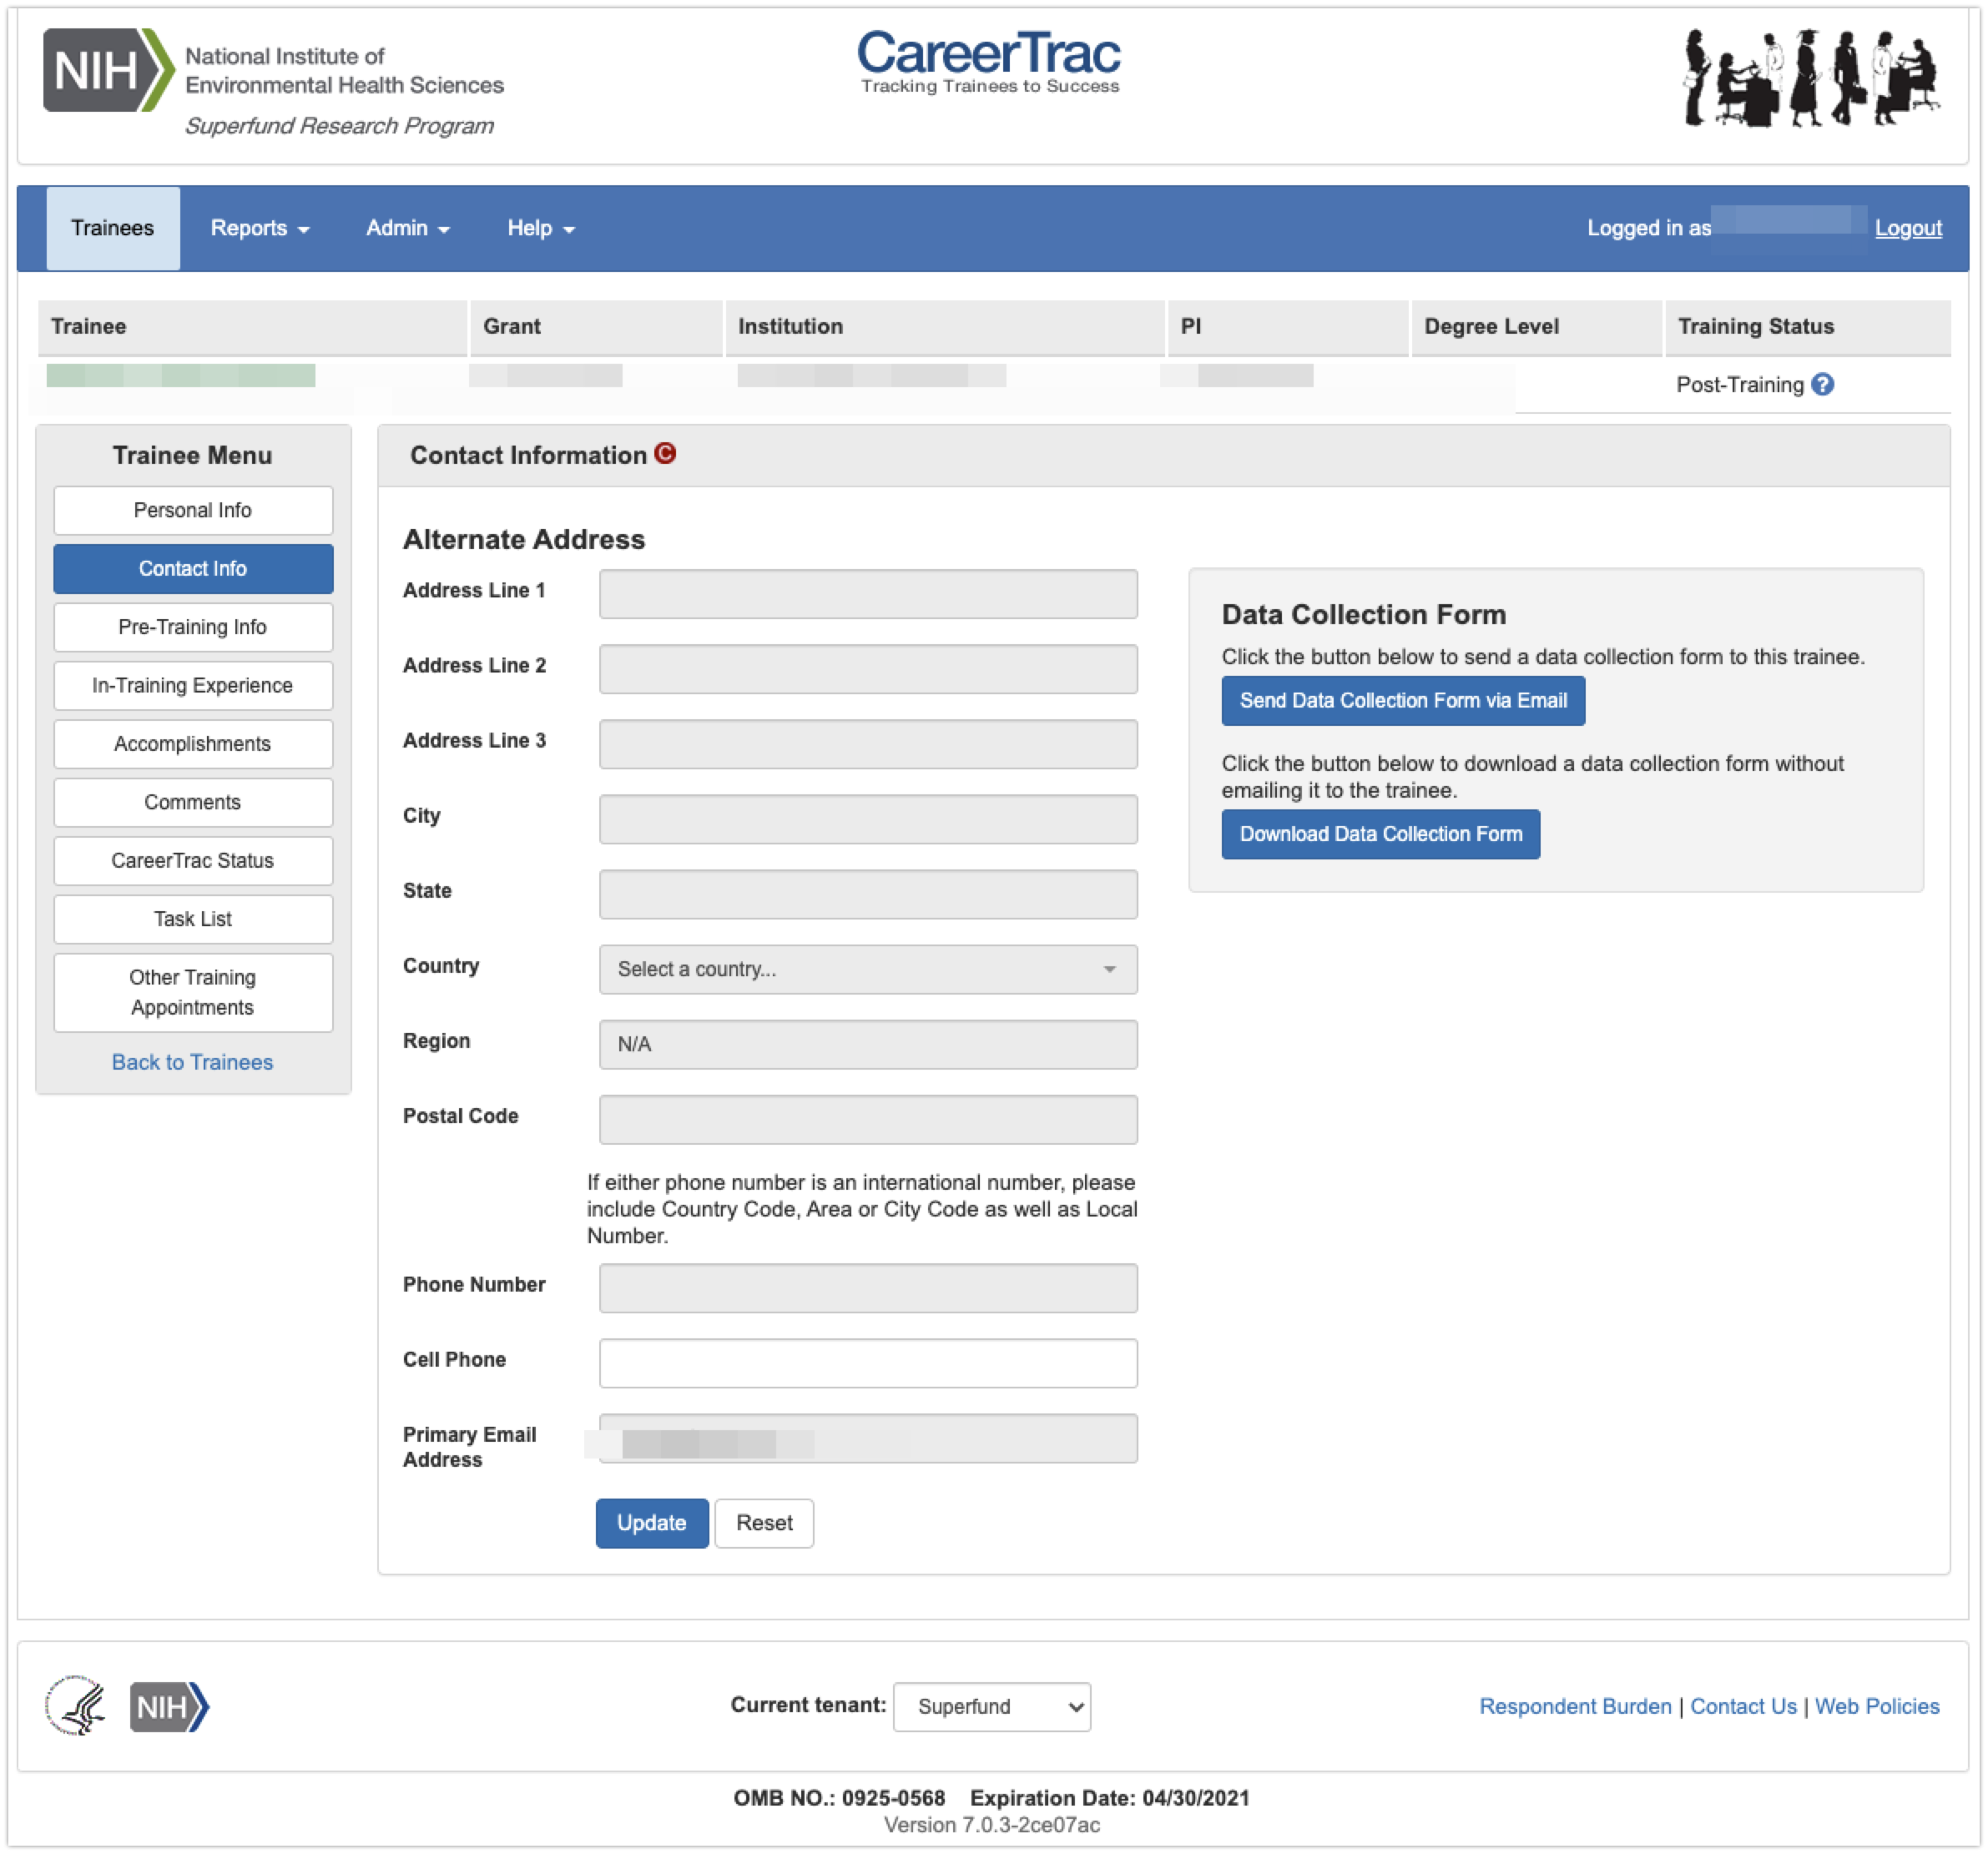Open the Country select dropdown
The image size is (1988, 1854).
867,969
